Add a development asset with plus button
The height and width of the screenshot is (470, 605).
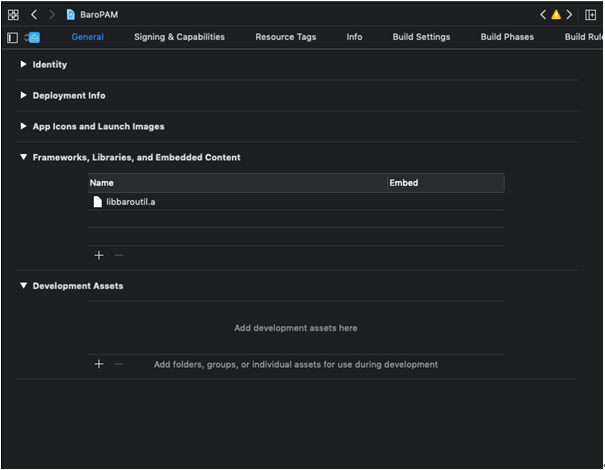[x=99, y=364]
